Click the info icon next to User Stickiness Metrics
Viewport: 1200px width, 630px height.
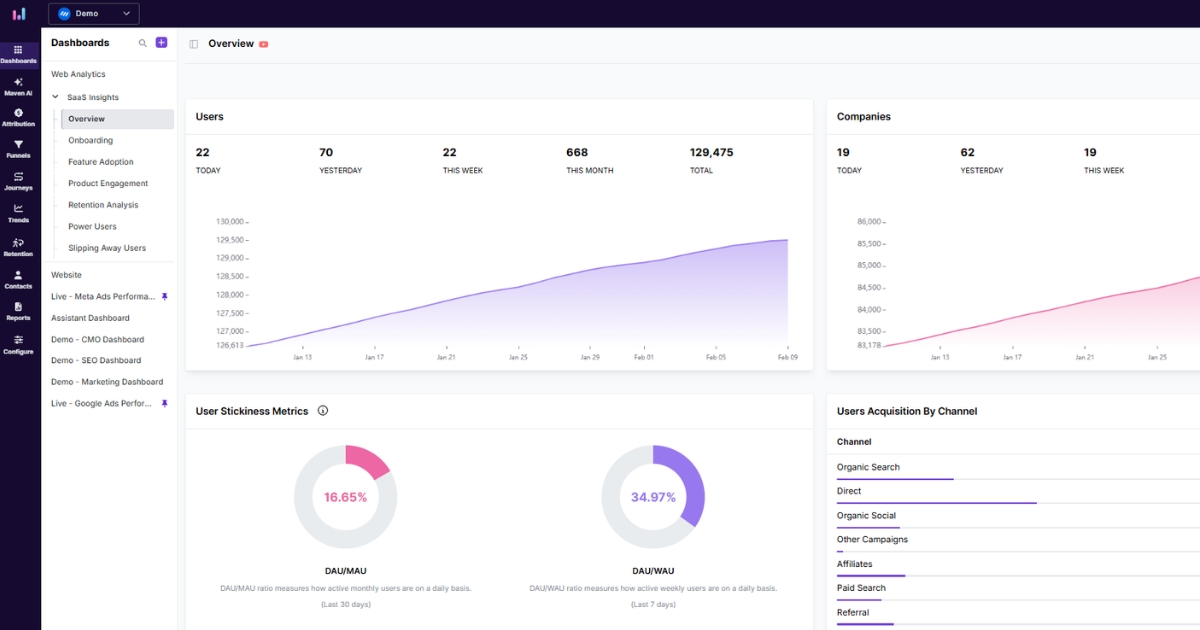323,411
